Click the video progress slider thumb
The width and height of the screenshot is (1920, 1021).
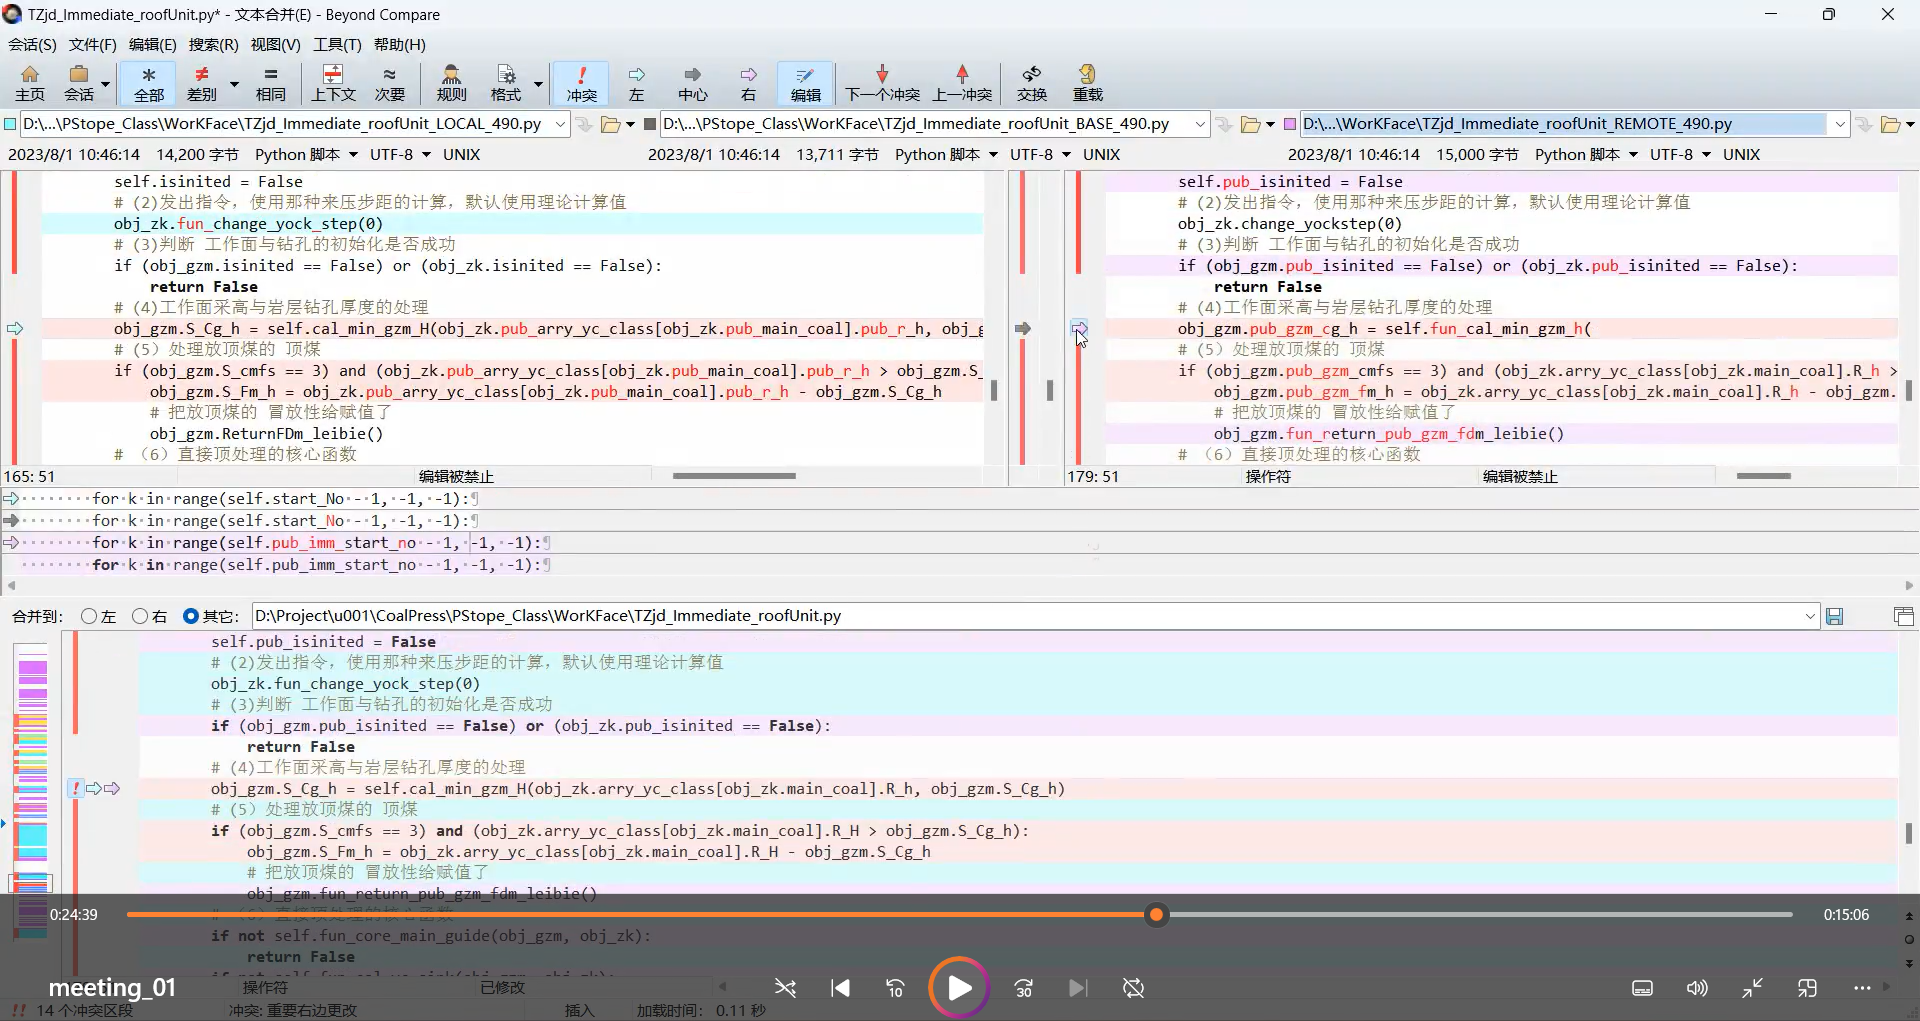pyautogui.click(x=1156, y=914)
